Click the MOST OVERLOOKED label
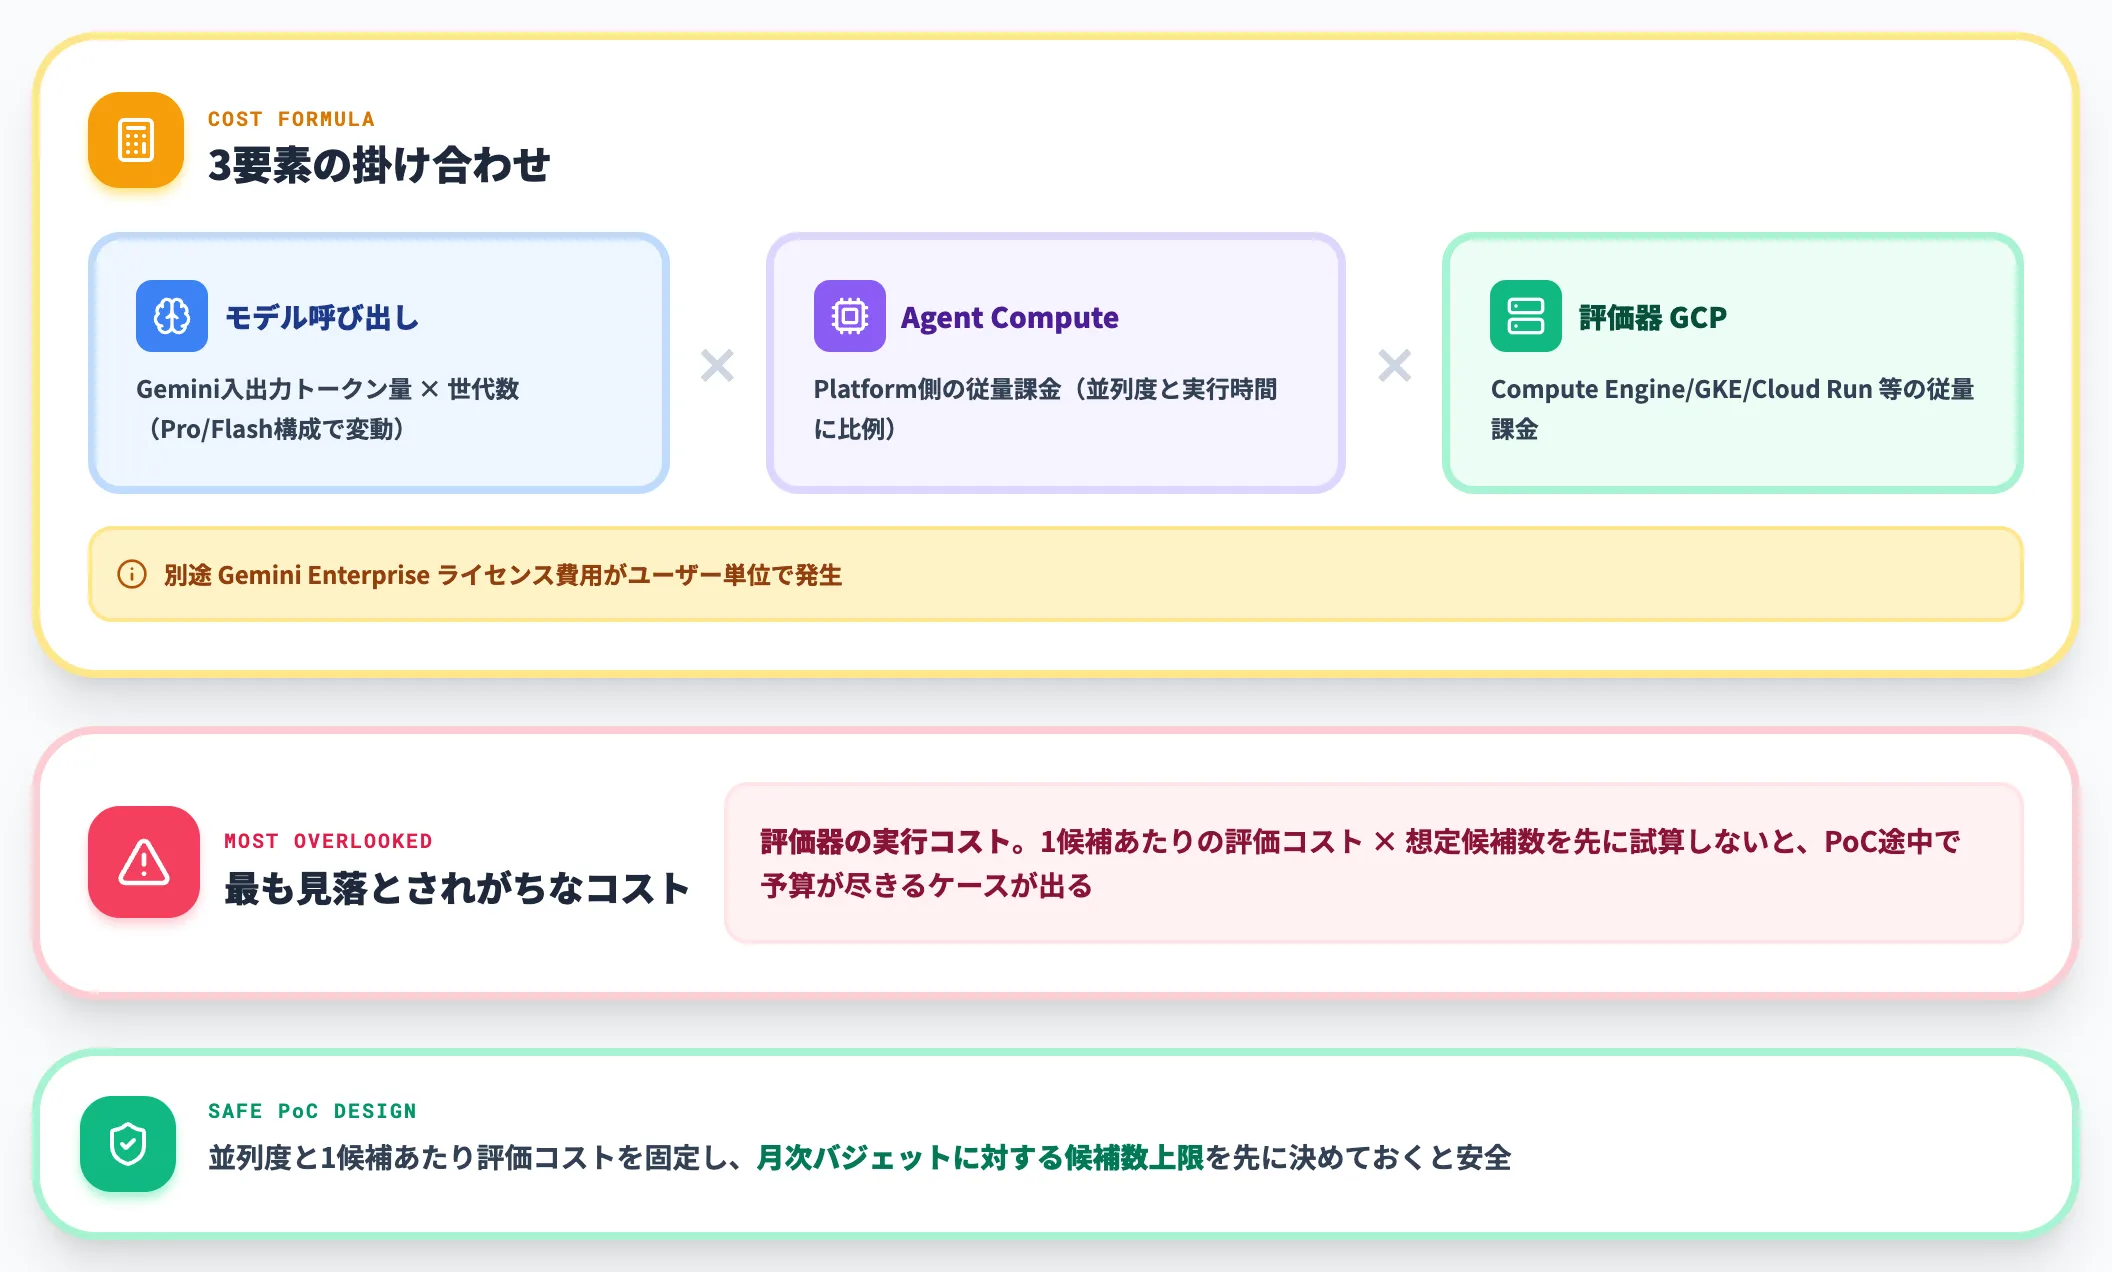This screenshot has width=2112, height=1272. pyautogui.click(x=328, y=841)
